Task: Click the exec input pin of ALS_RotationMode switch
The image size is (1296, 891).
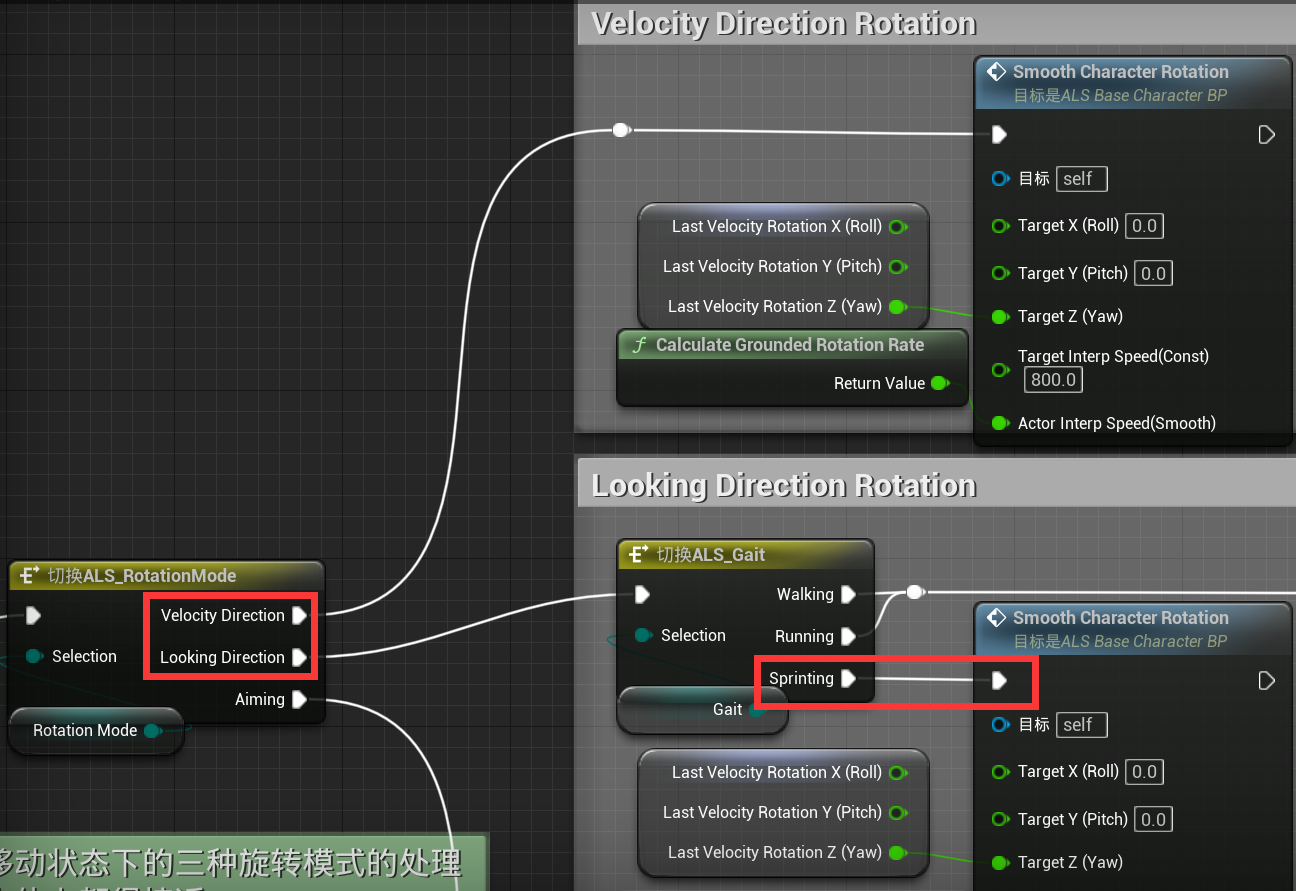Action: pyautogui.click(x=34, y=615)
